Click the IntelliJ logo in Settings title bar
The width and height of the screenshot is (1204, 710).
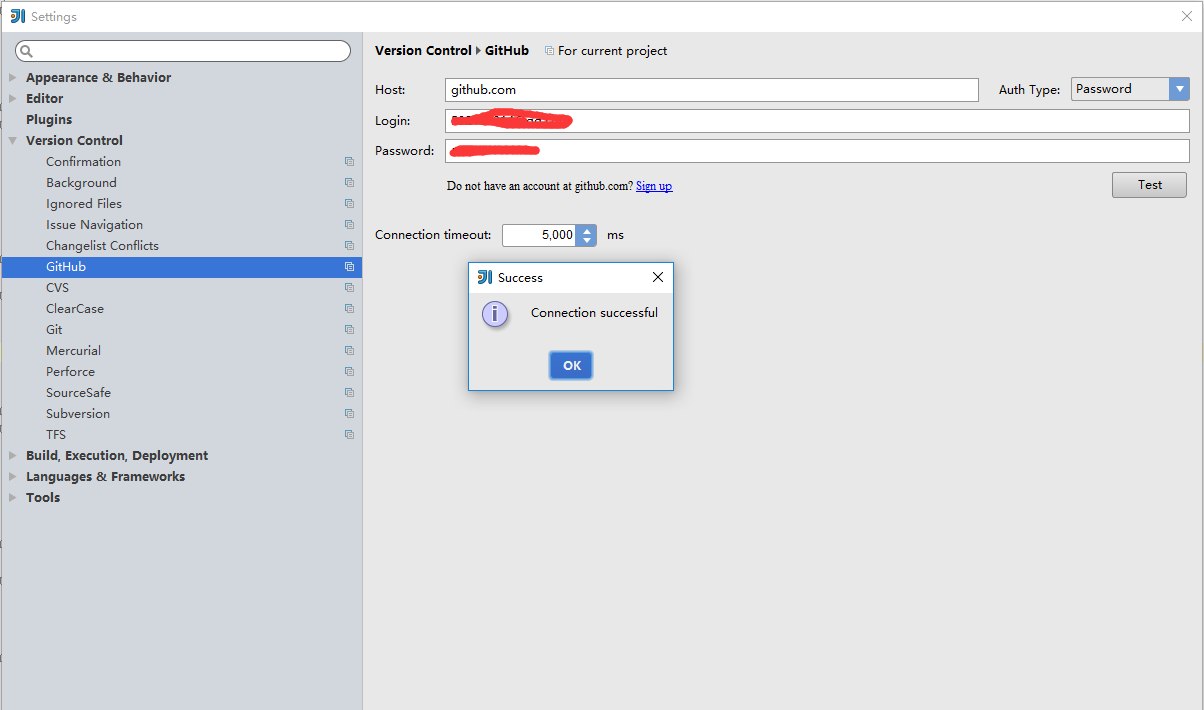pos(17,16)
